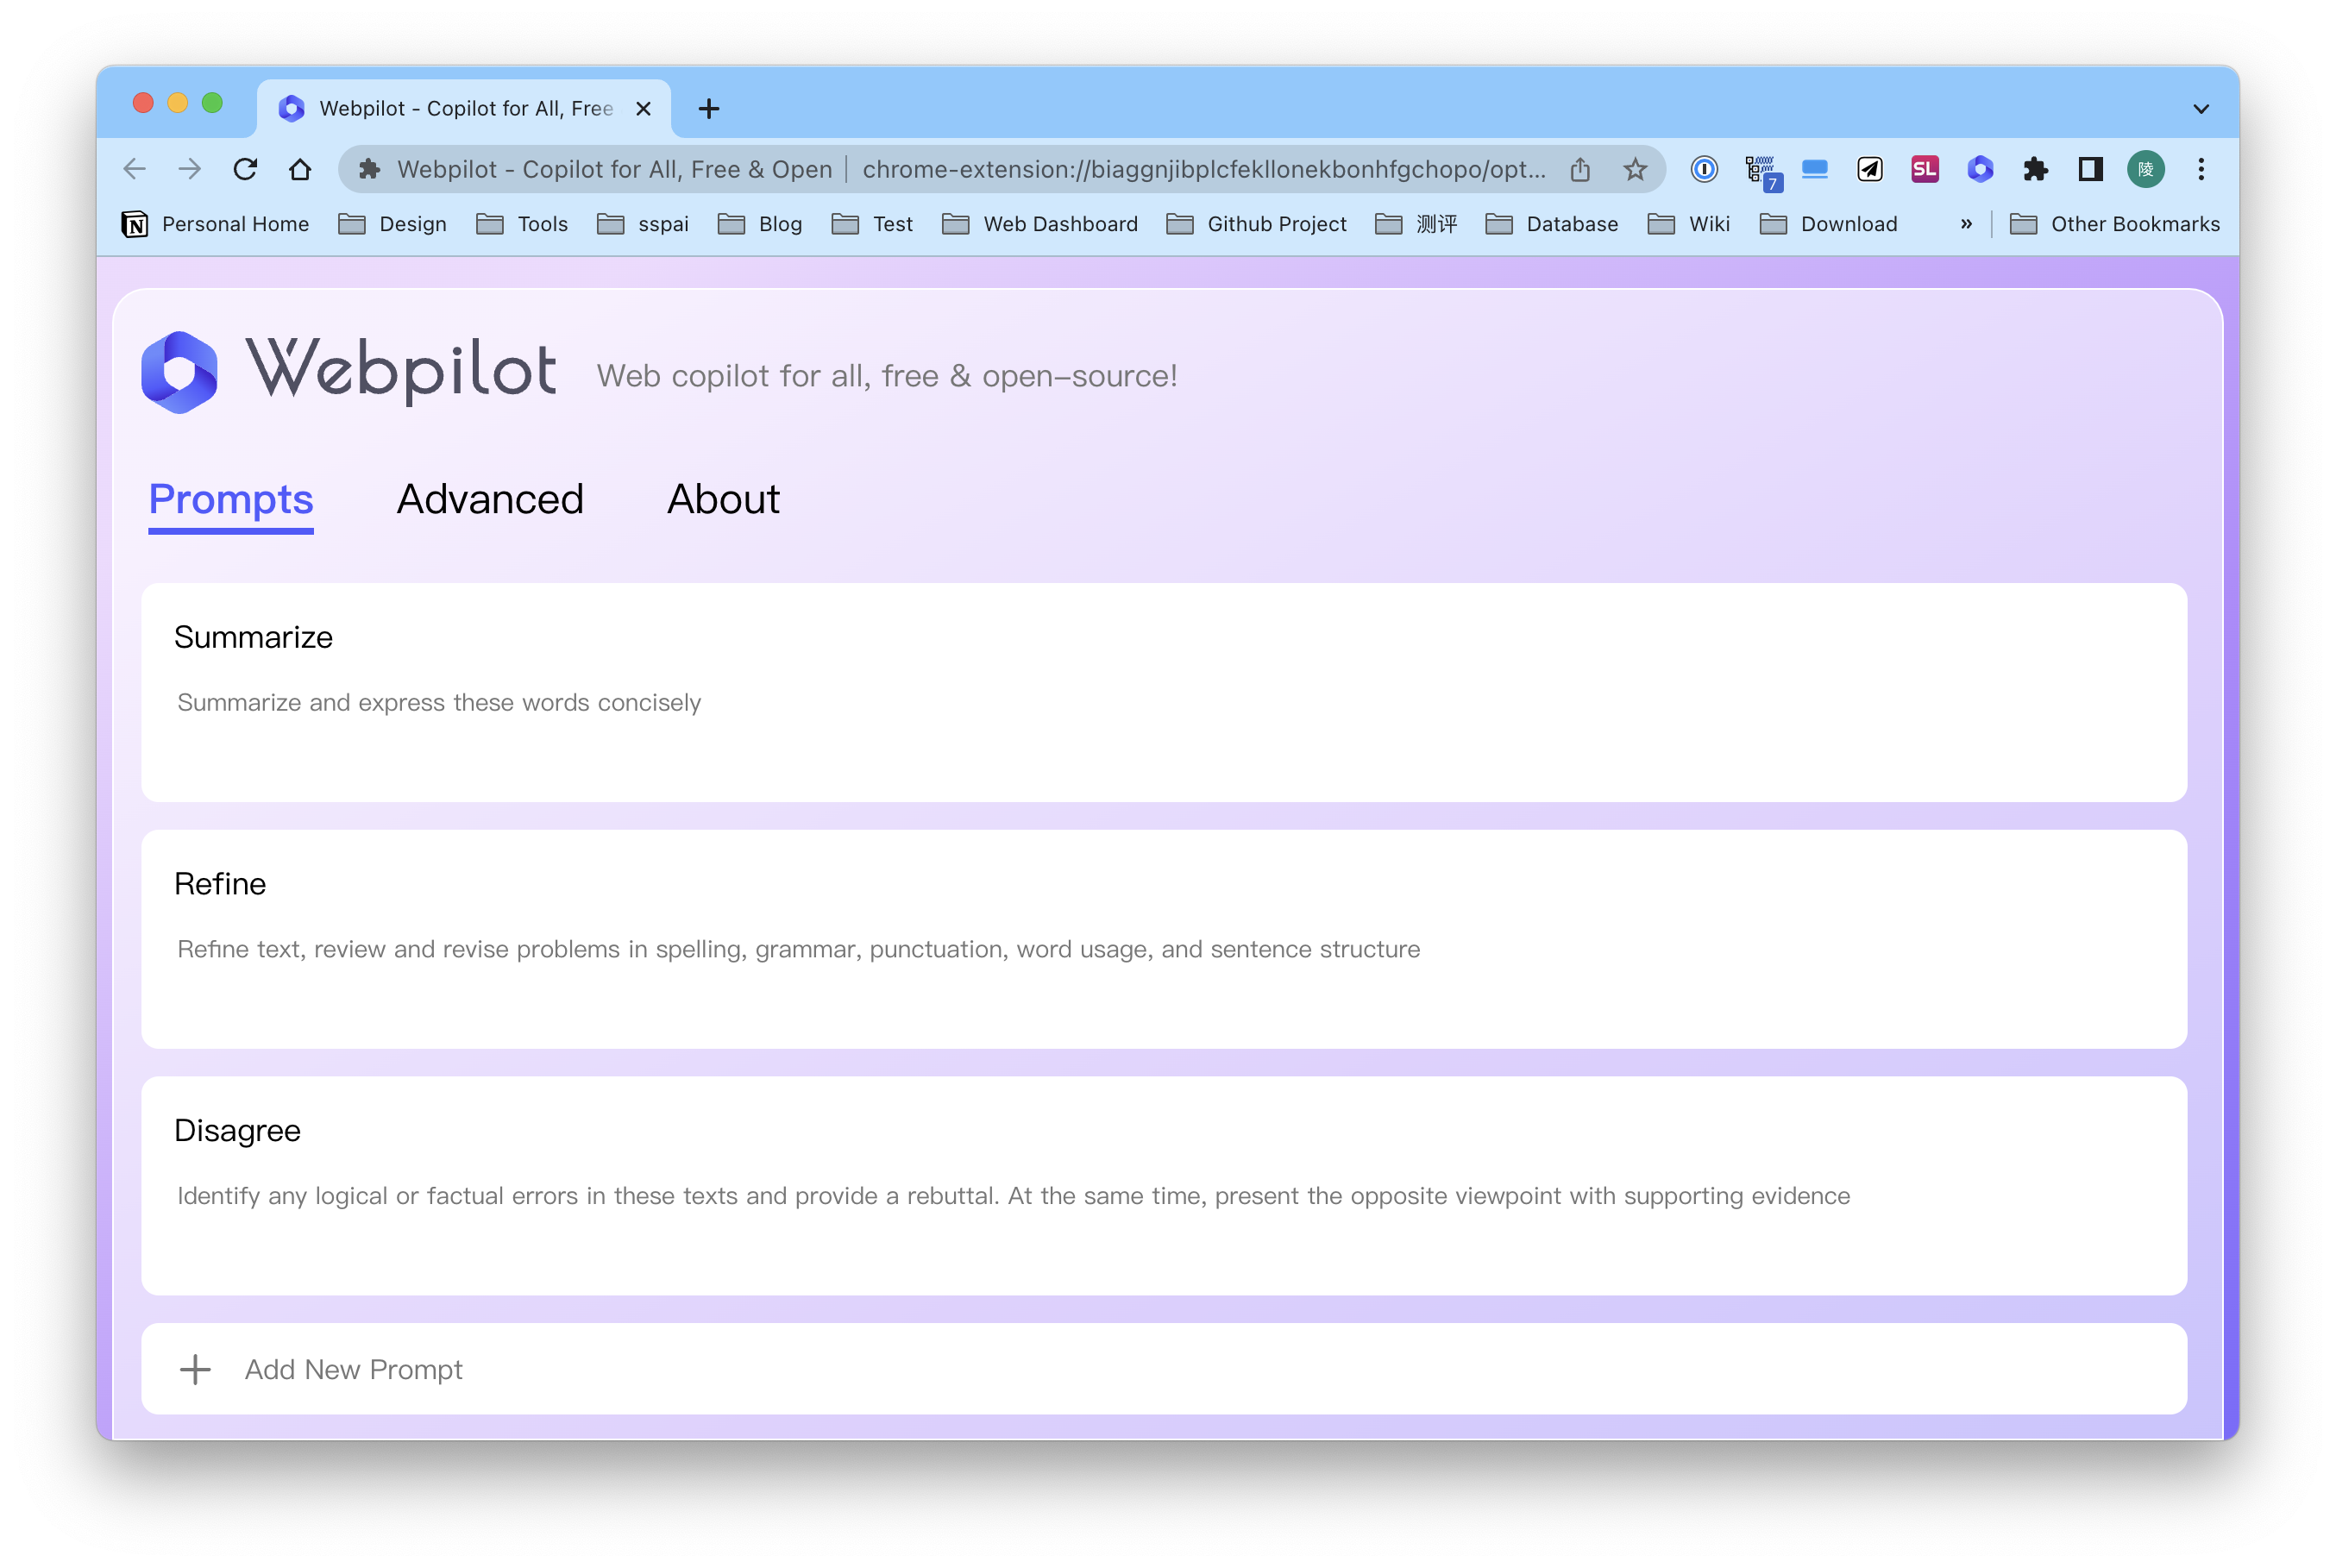This screenshot has width=2336, height=1568.
Task: Expand the hidden bookmarks chevron
Action: [1966, 224]
